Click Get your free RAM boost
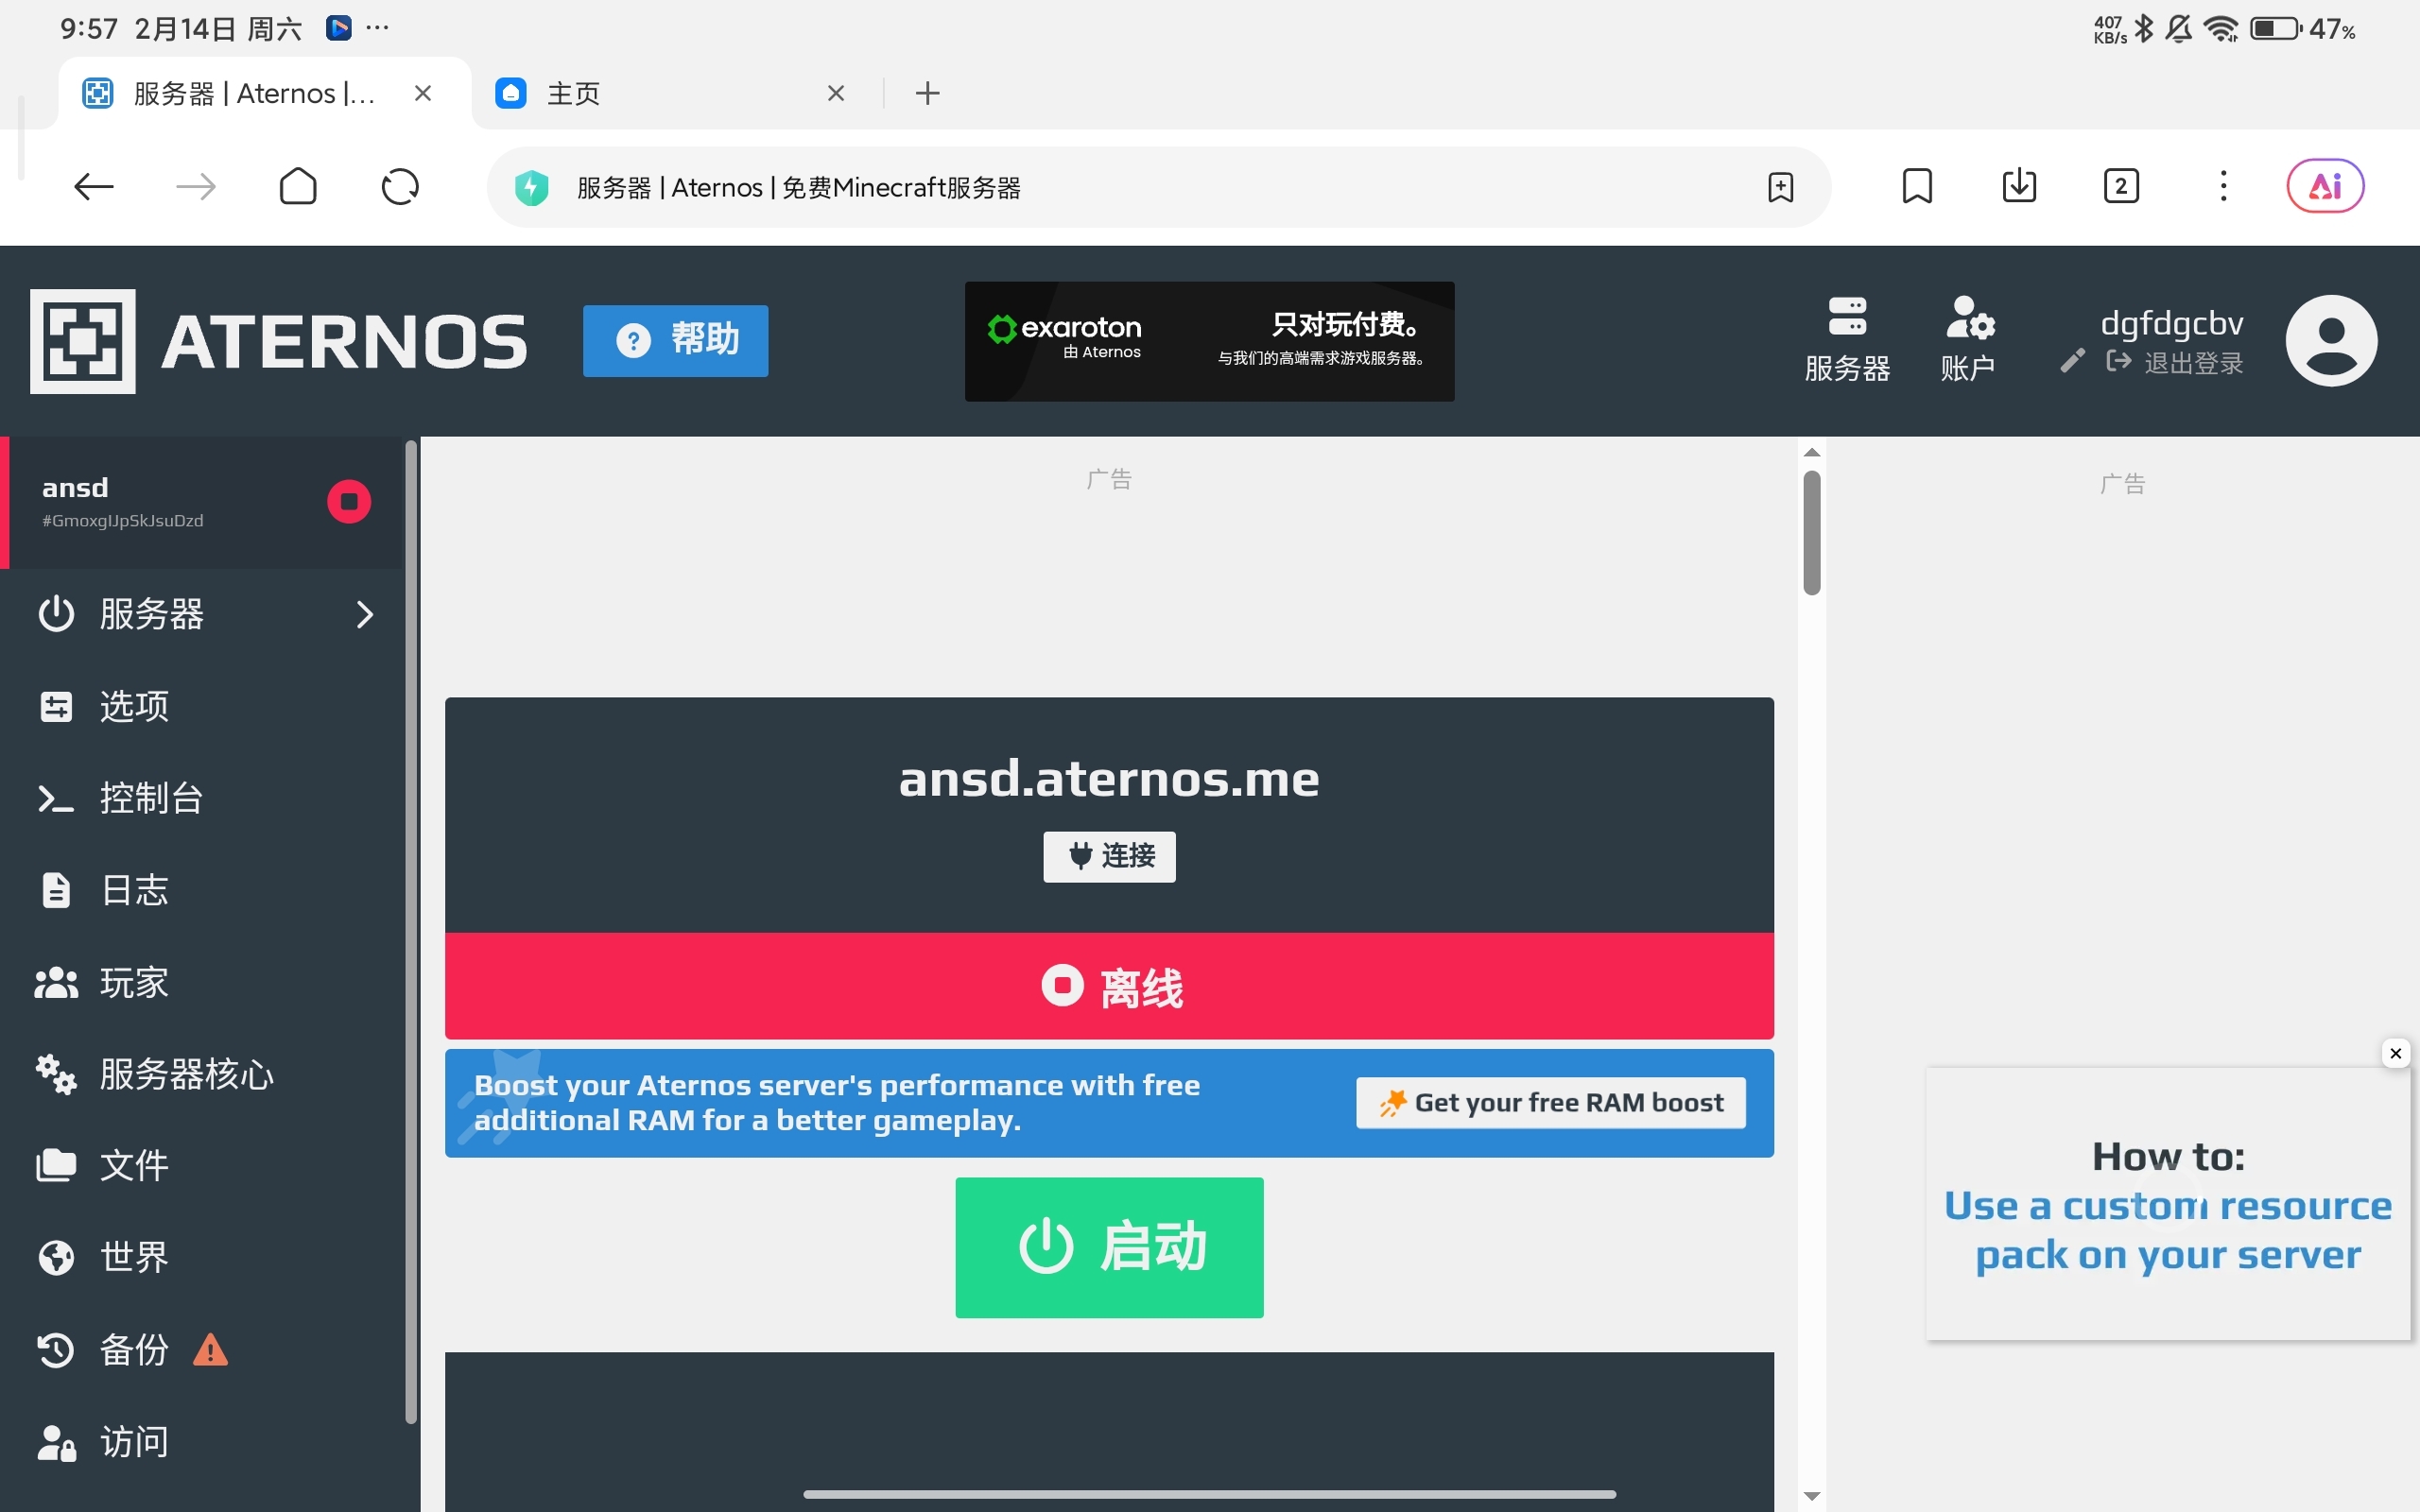Viewport: 2420px width, 1512px height. click(1550, 1103)
